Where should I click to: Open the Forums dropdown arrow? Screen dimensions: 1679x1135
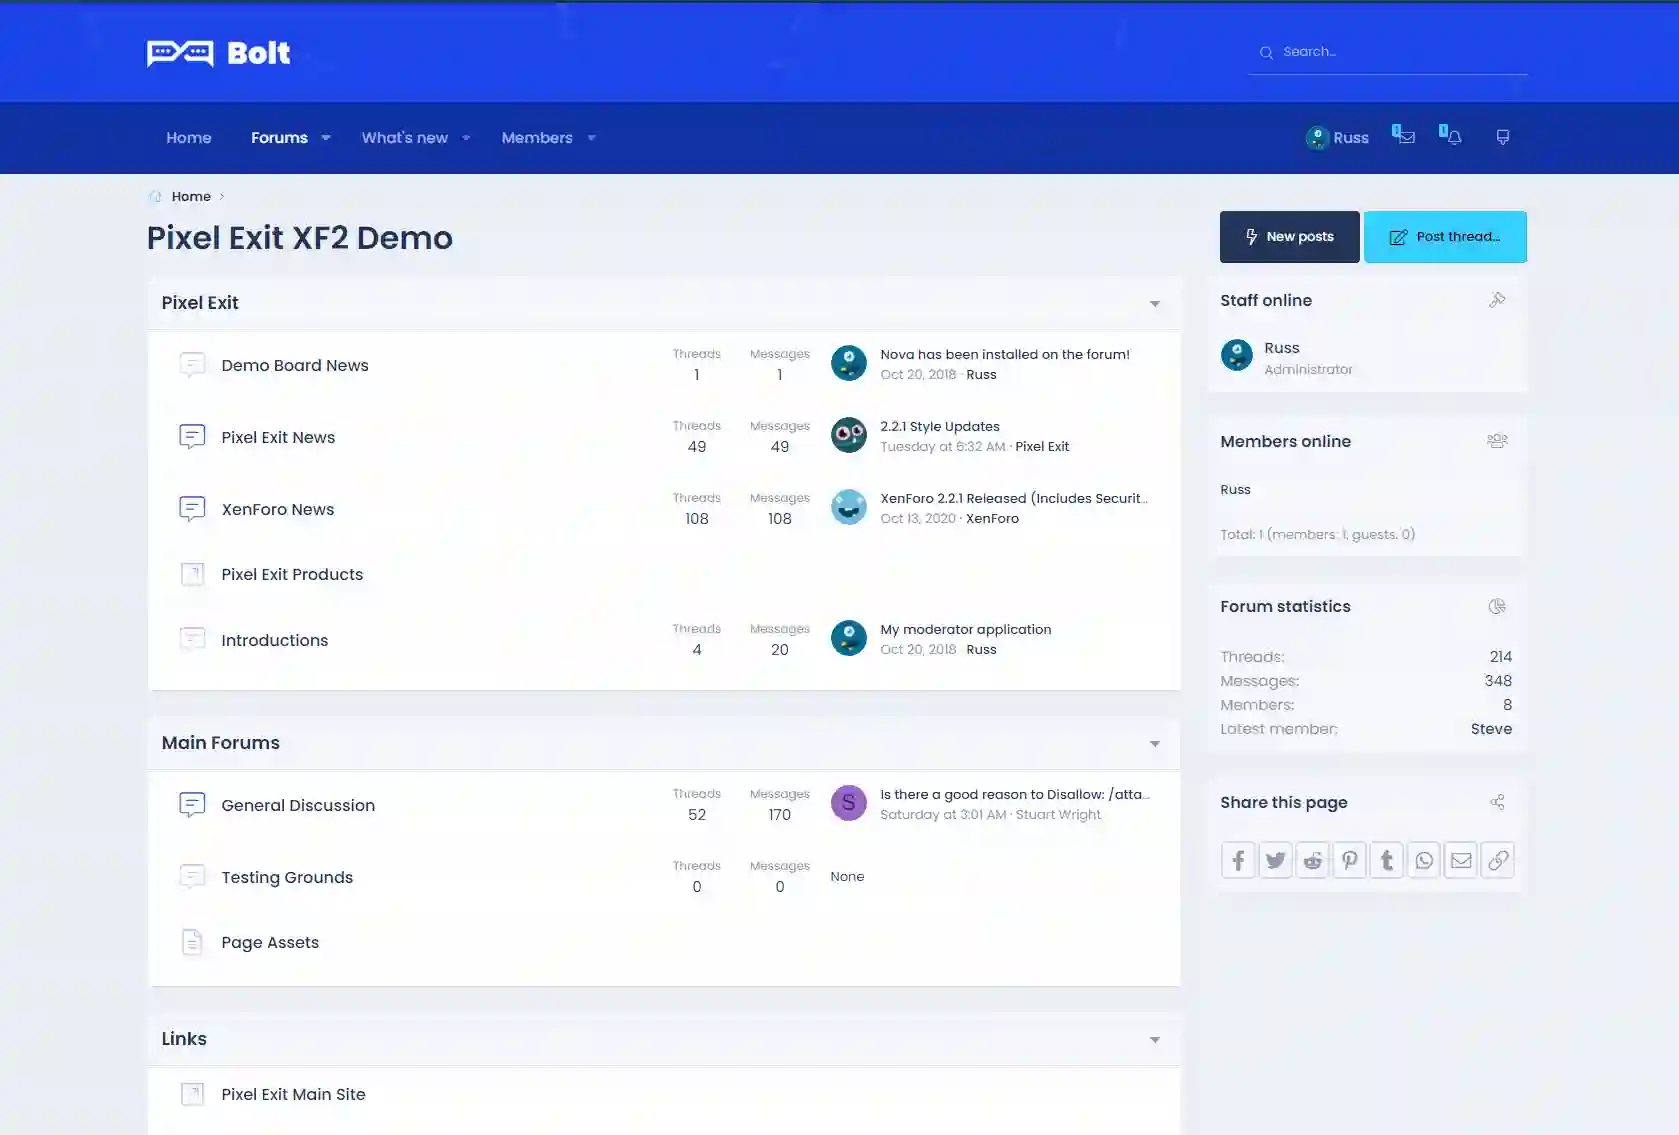pos(326,138)
